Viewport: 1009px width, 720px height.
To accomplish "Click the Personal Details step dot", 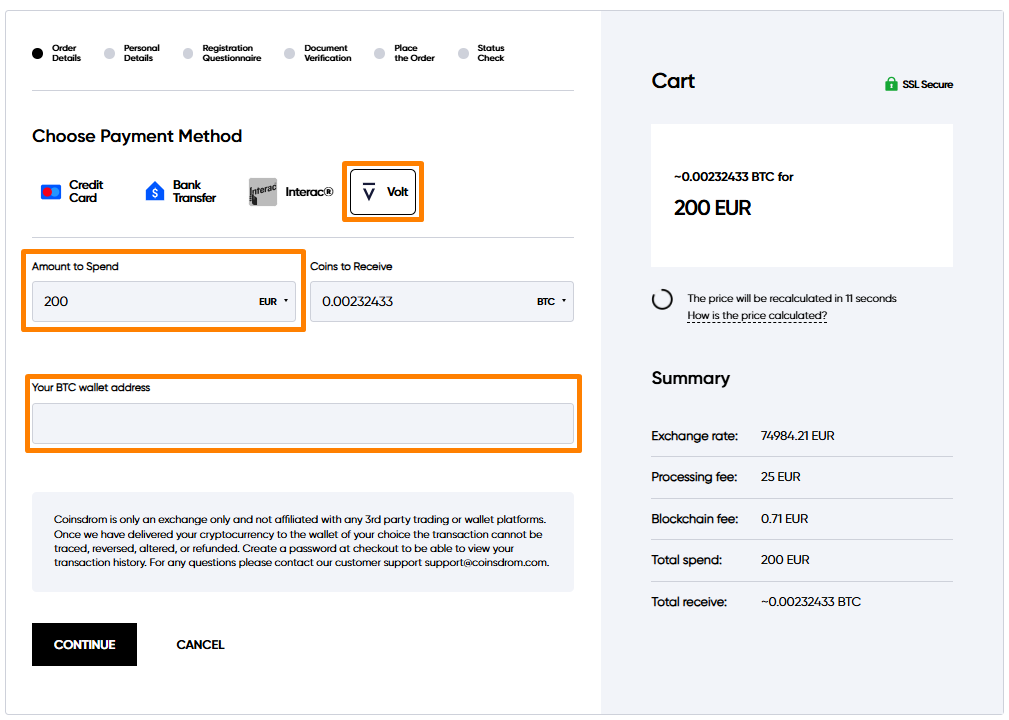I will pyautogui.click(x=109, y=53).
